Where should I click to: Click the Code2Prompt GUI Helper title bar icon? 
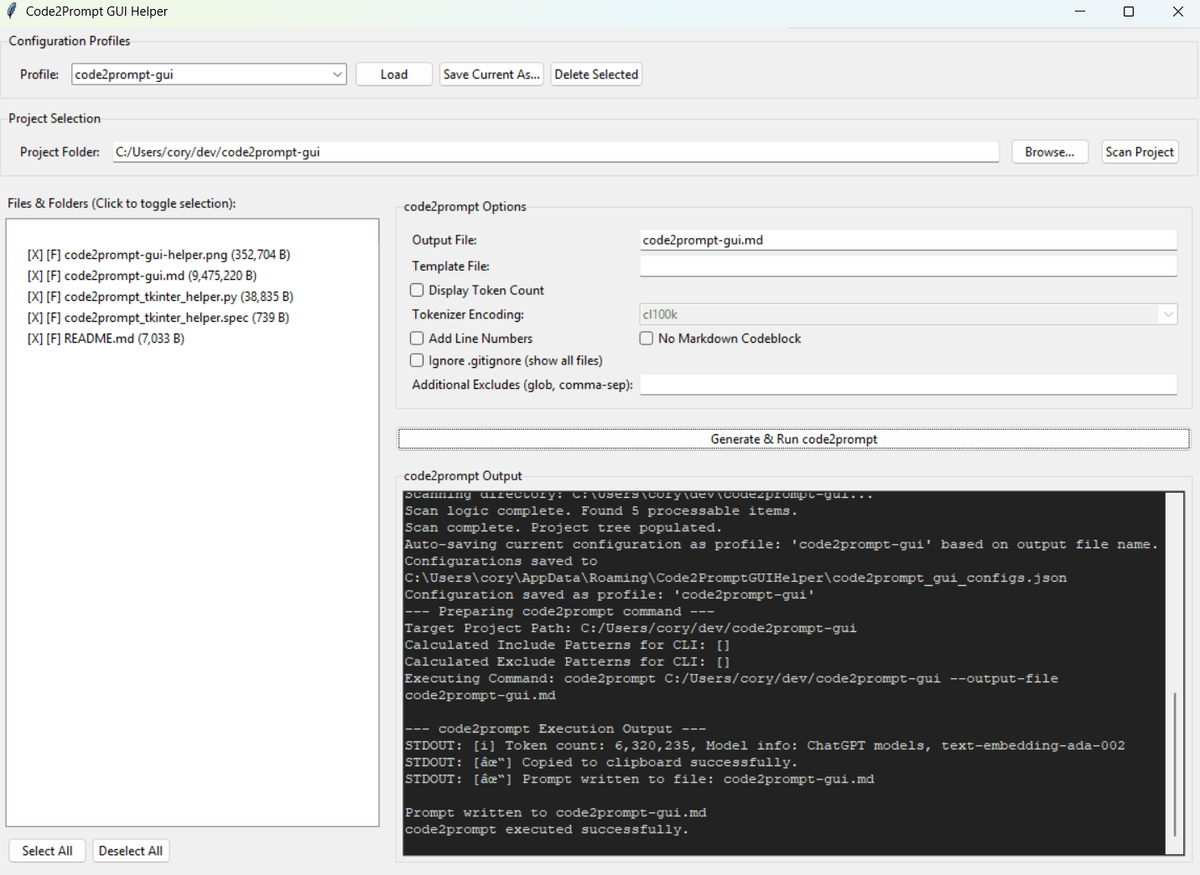coord(13,11)
